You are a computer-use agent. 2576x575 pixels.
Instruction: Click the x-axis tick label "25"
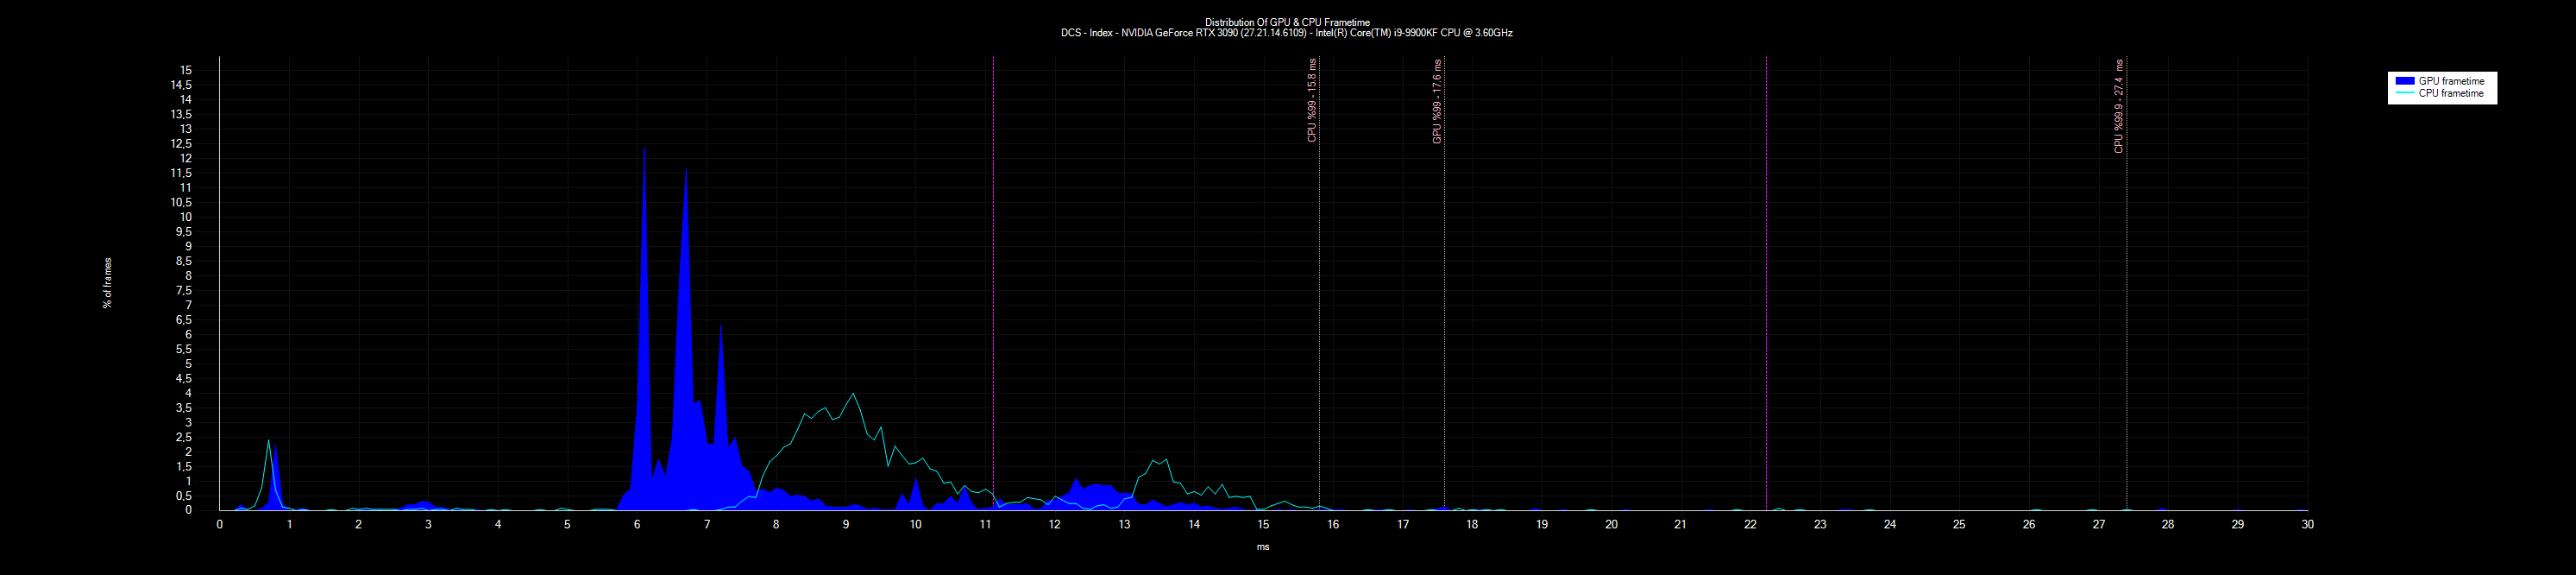click(x=1959, y=525)
